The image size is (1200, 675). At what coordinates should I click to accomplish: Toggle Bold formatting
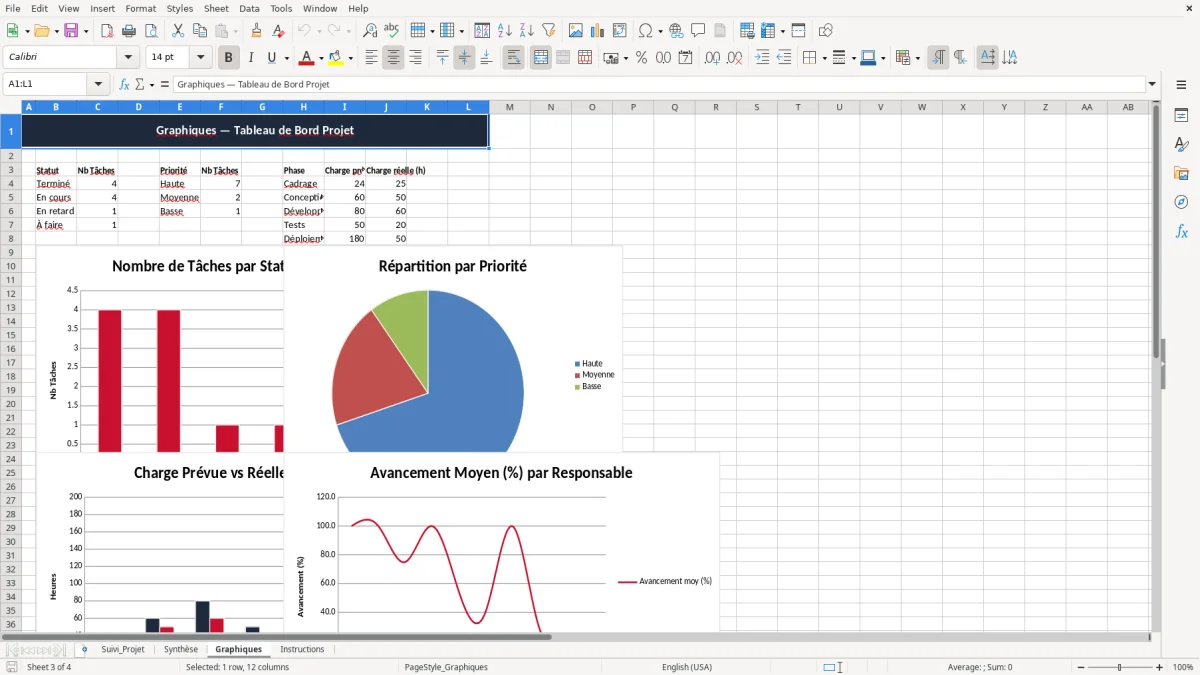coord(228,58)
